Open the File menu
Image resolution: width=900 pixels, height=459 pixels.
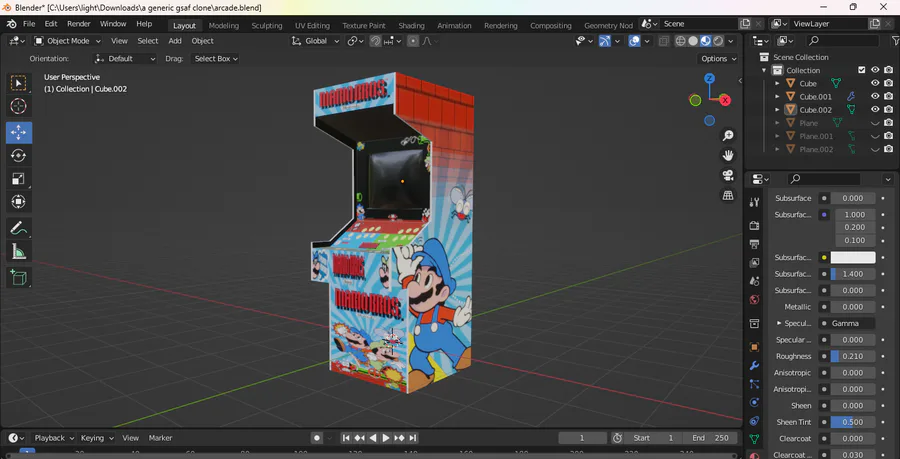[29, 24]
